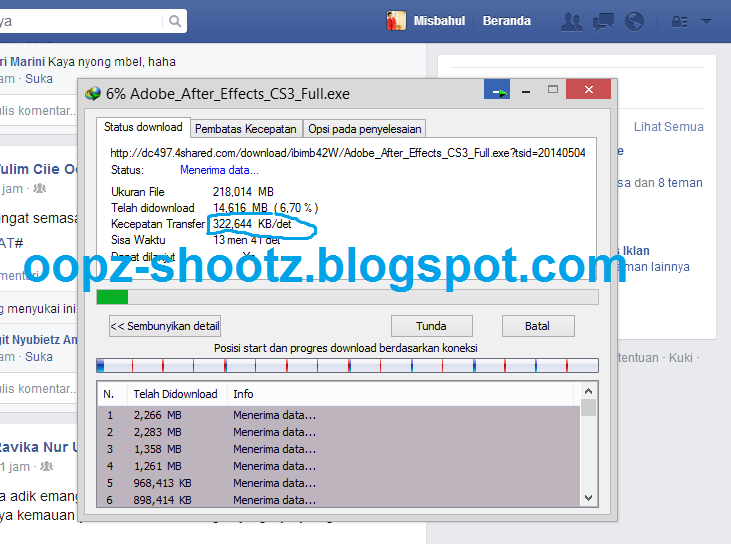Click the 14,616 MB downloaded value
This screenshot has height=544, width=731.
[241, 208]
